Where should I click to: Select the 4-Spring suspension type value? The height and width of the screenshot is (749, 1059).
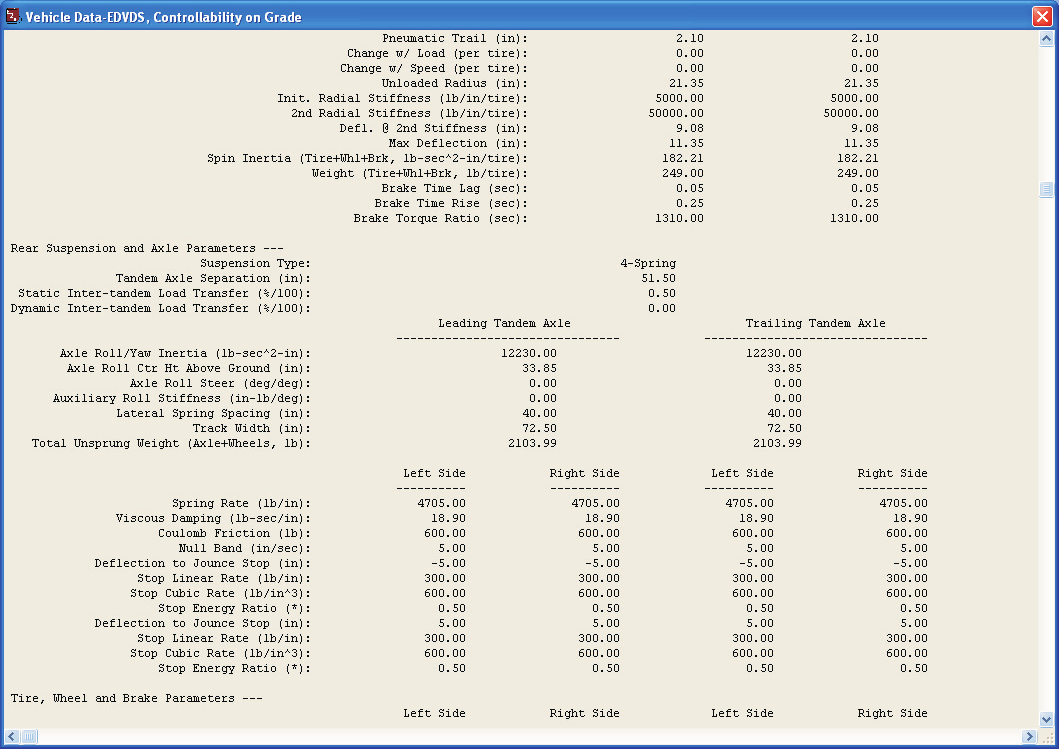pyautogui.click(x=648, y=263)
